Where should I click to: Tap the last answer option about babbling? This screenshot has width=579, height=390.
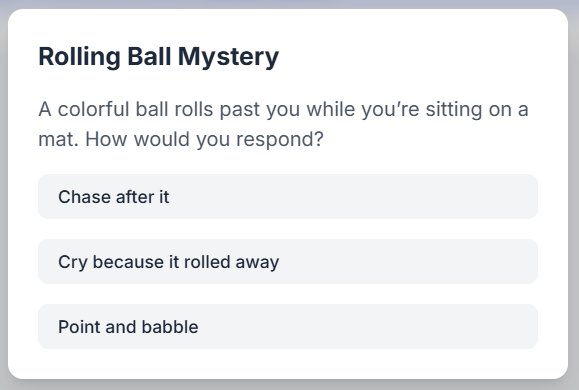click(288, 326)
